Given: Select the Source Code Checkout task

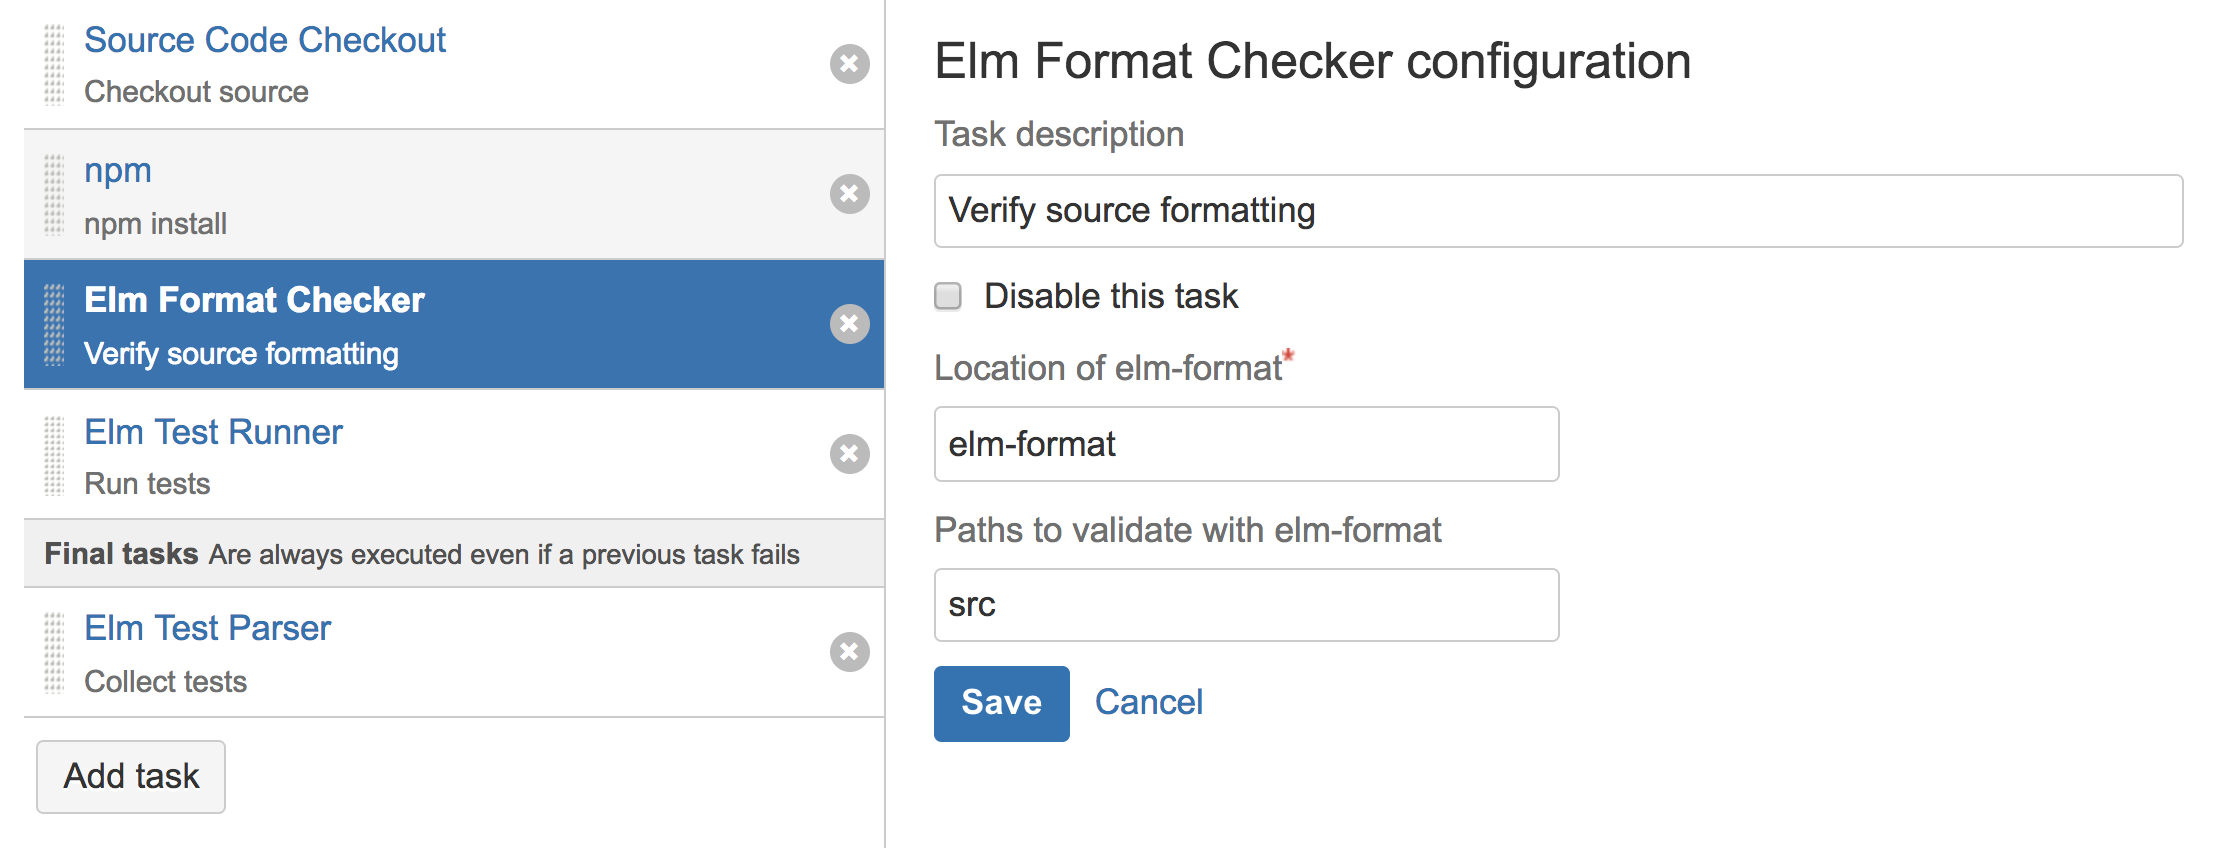Looking at the screenshot, I should pos(265,41).
